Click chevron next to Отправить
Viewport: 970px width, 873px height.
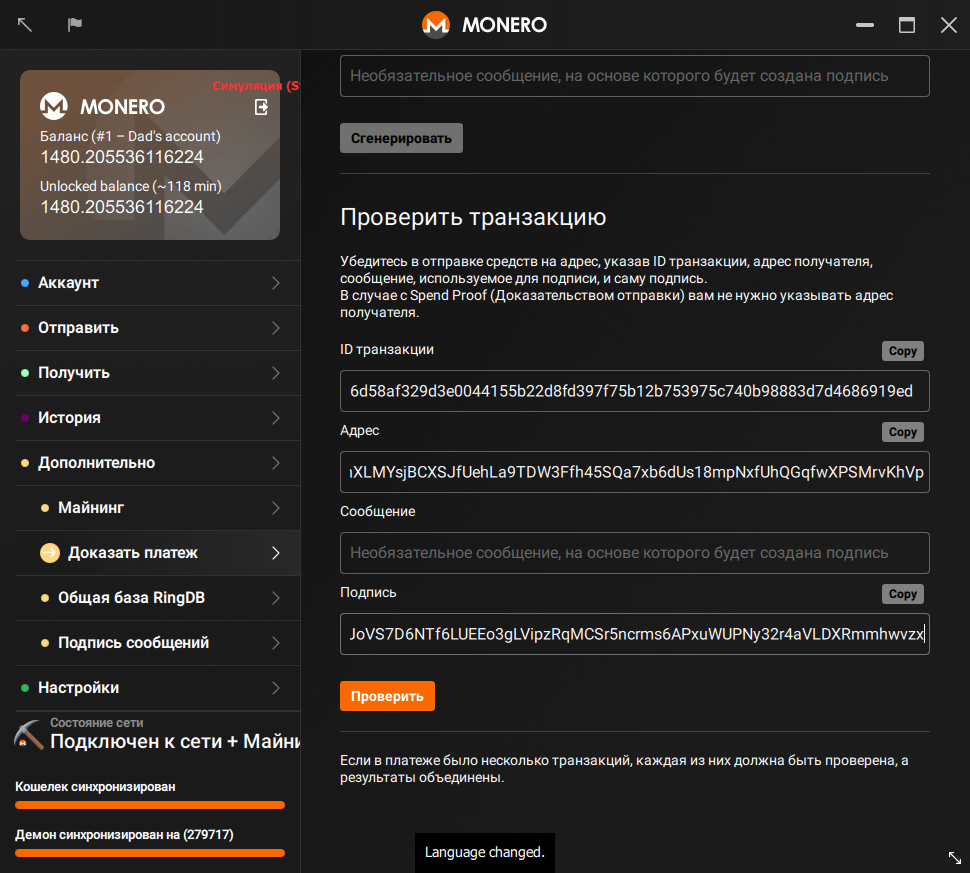276,328
